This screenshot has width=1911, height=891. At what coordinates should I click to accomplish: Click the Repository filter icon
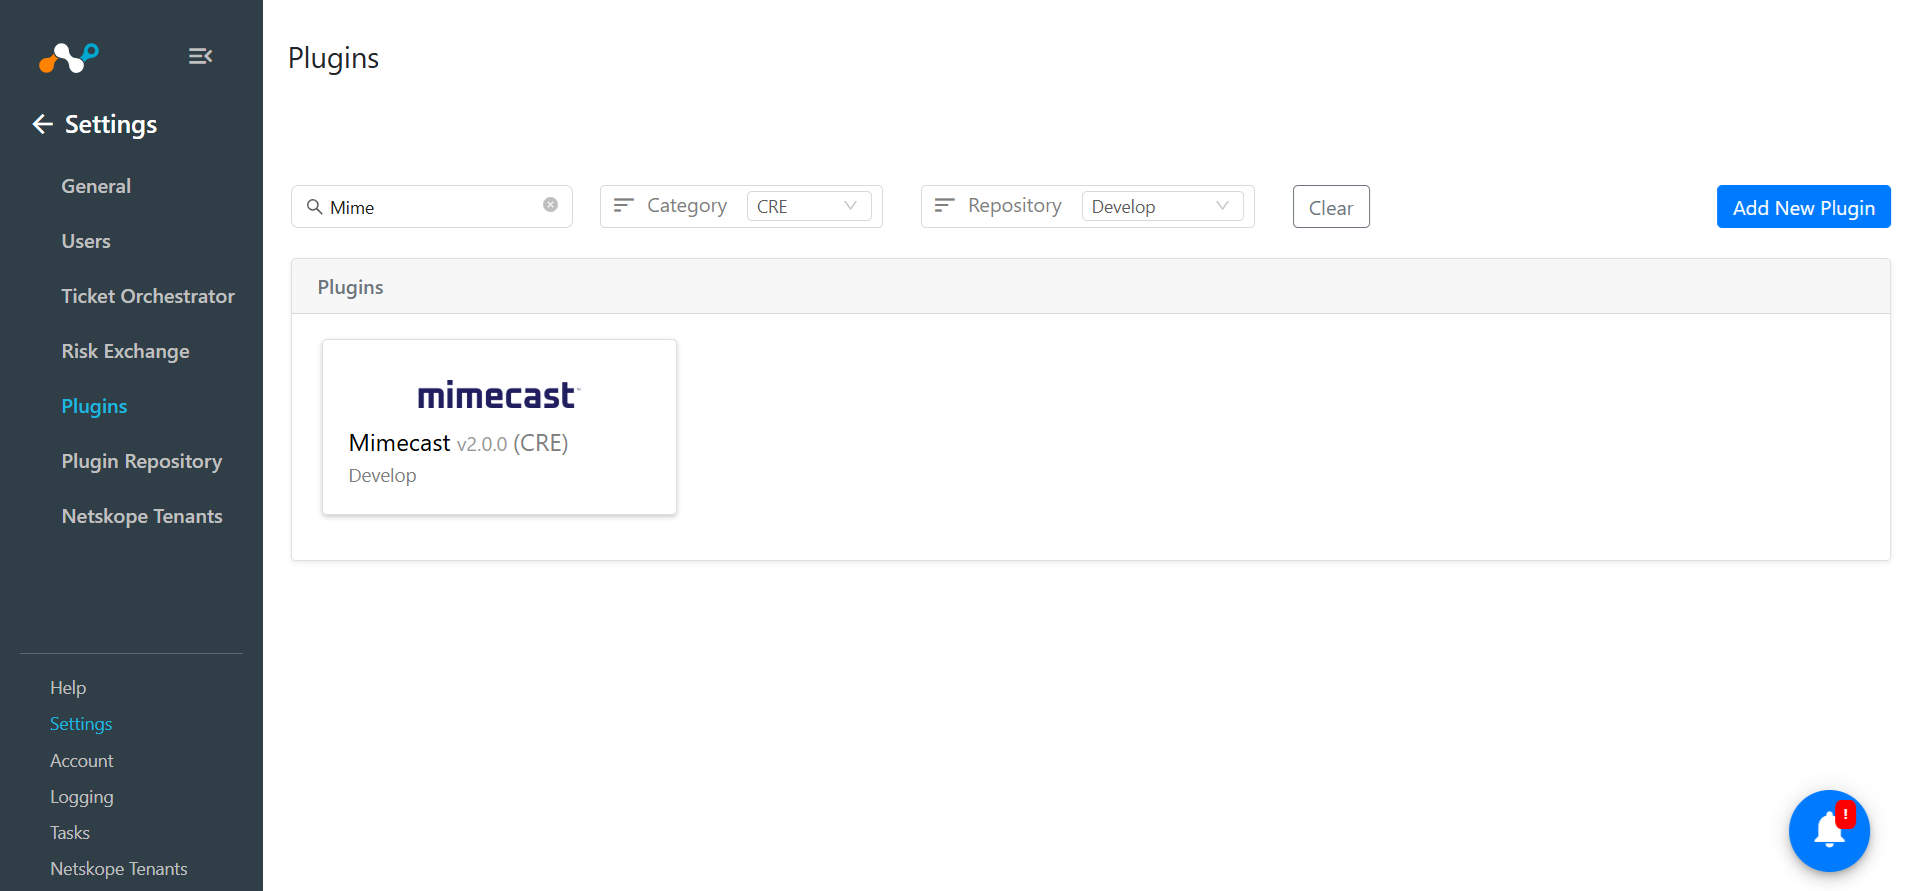point(944,205)
